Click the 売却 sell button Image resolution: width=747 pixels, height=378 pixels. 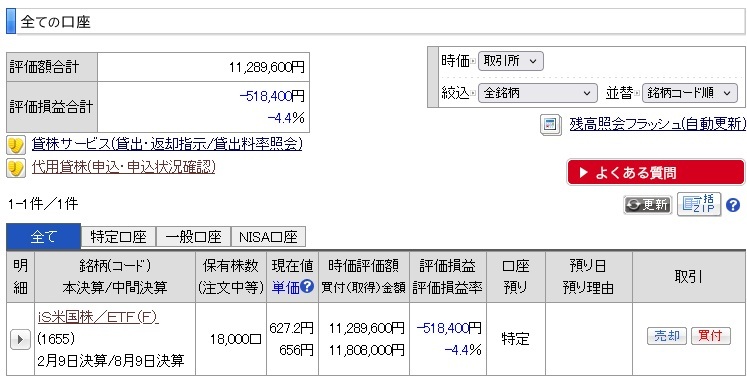pos(666,336)
